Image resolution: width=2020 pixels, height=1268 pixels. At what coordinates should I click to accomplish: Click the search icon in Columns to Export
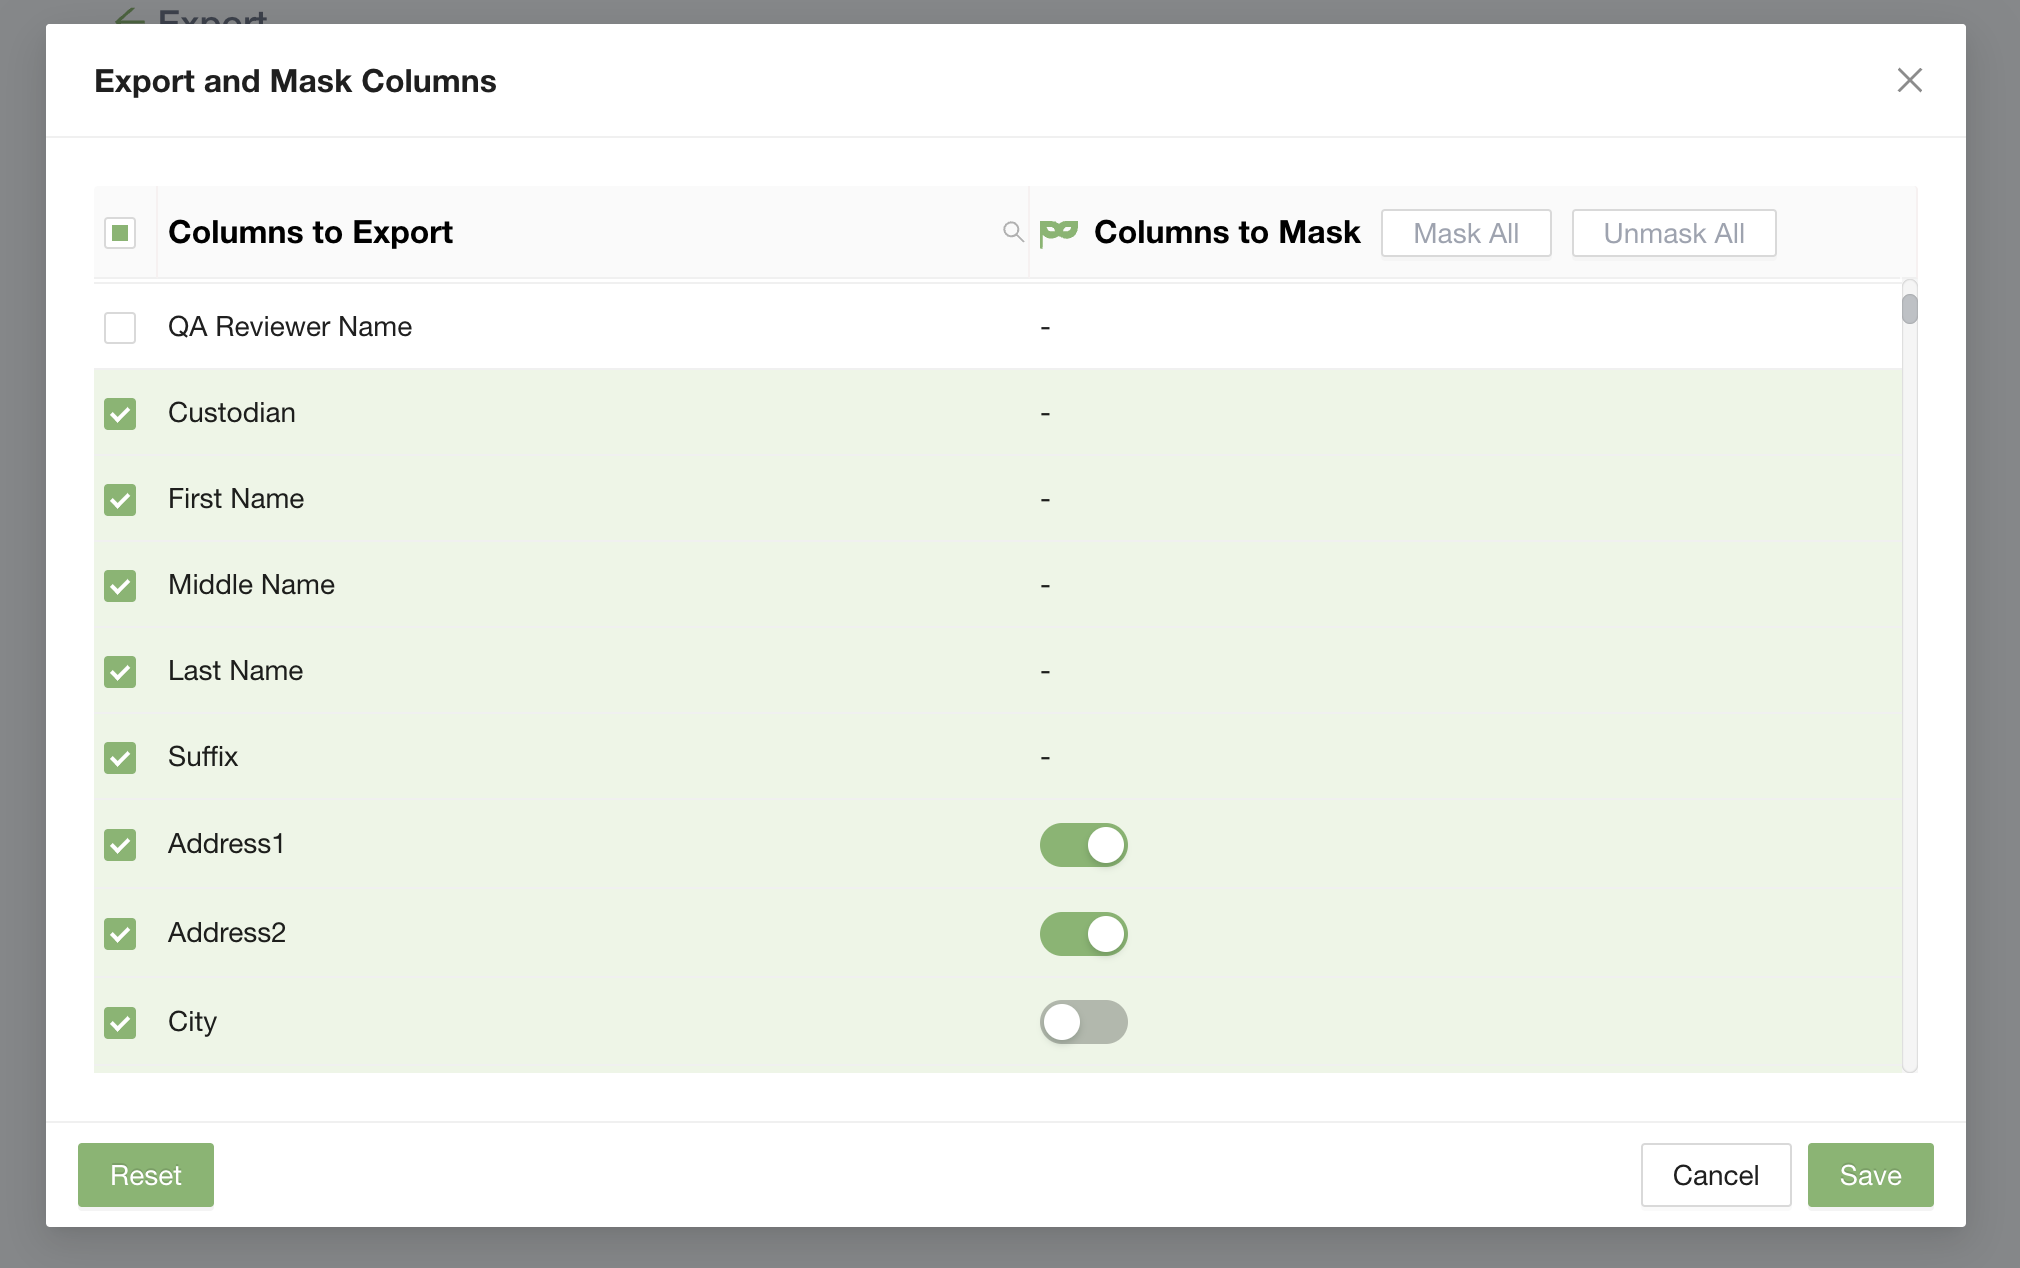point(1012,232)
